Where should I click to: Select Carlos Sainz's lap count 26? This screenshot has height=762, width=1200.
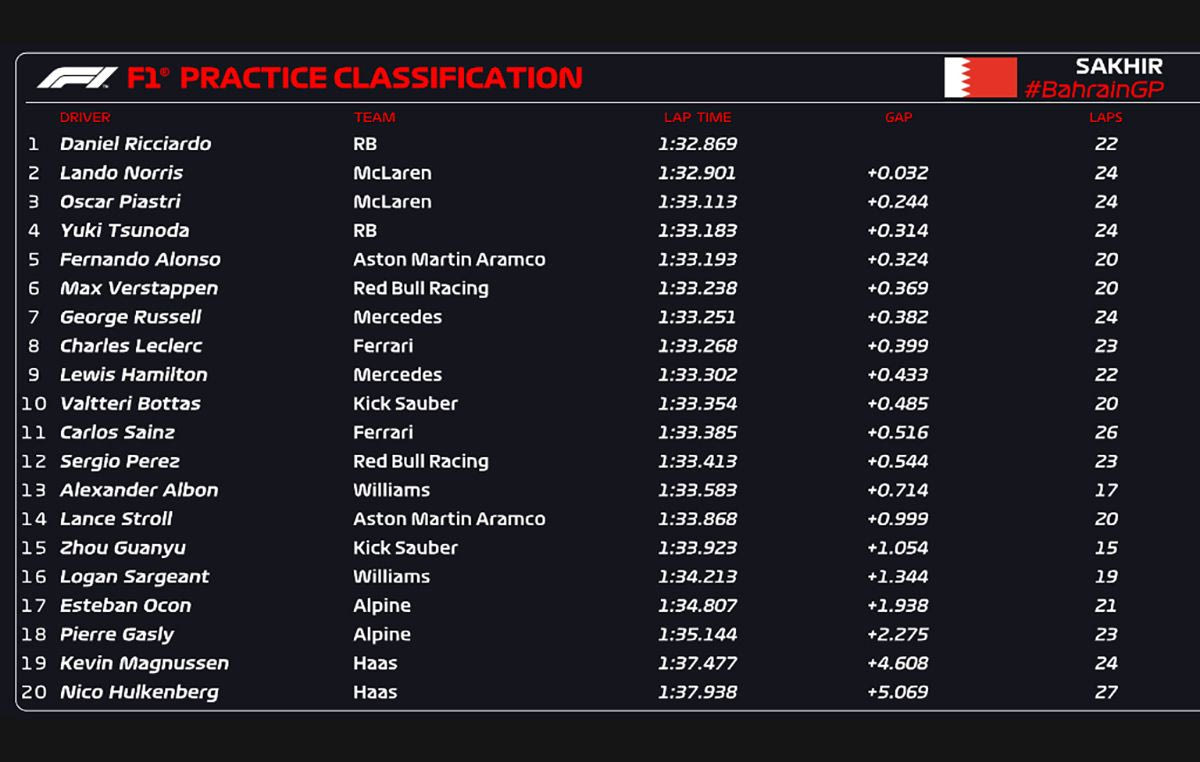1105,433
